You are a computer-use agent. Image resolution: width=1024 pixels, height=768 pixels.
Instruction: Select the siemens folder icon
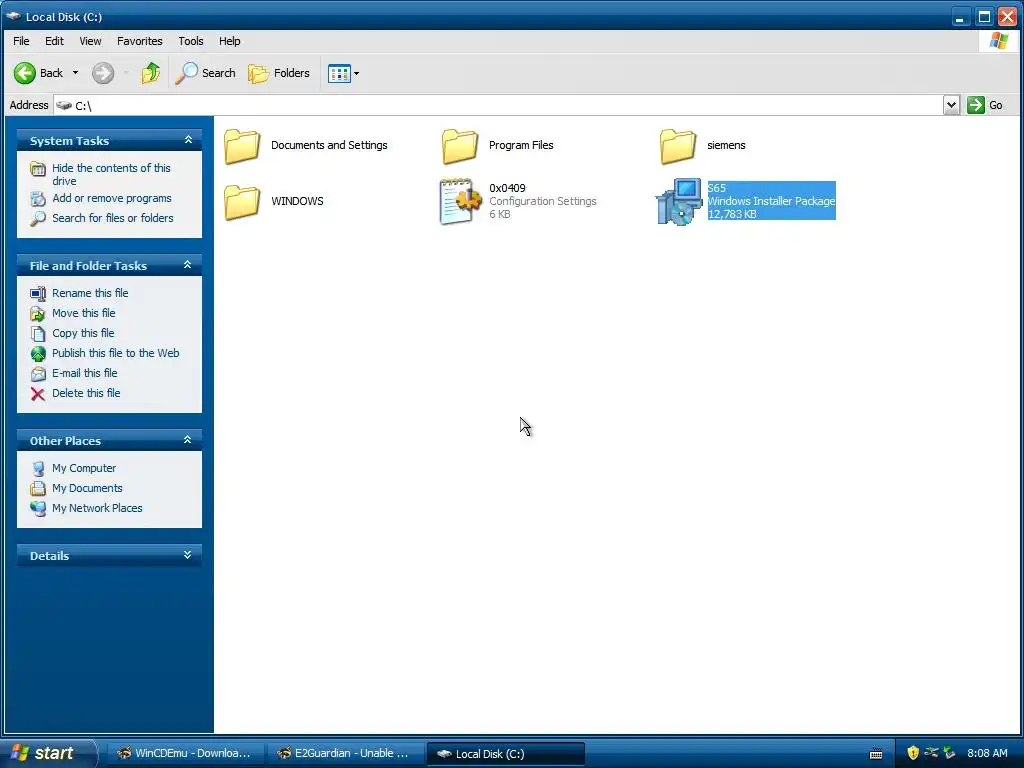(x=678, y=145)
